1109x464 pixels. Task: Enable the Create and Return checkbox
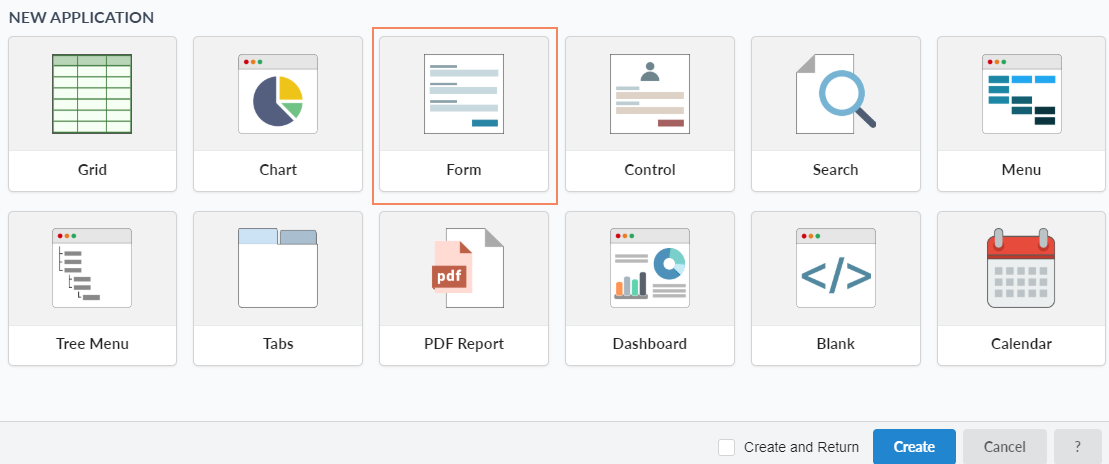pyautogui.click(x=727, y=447)
